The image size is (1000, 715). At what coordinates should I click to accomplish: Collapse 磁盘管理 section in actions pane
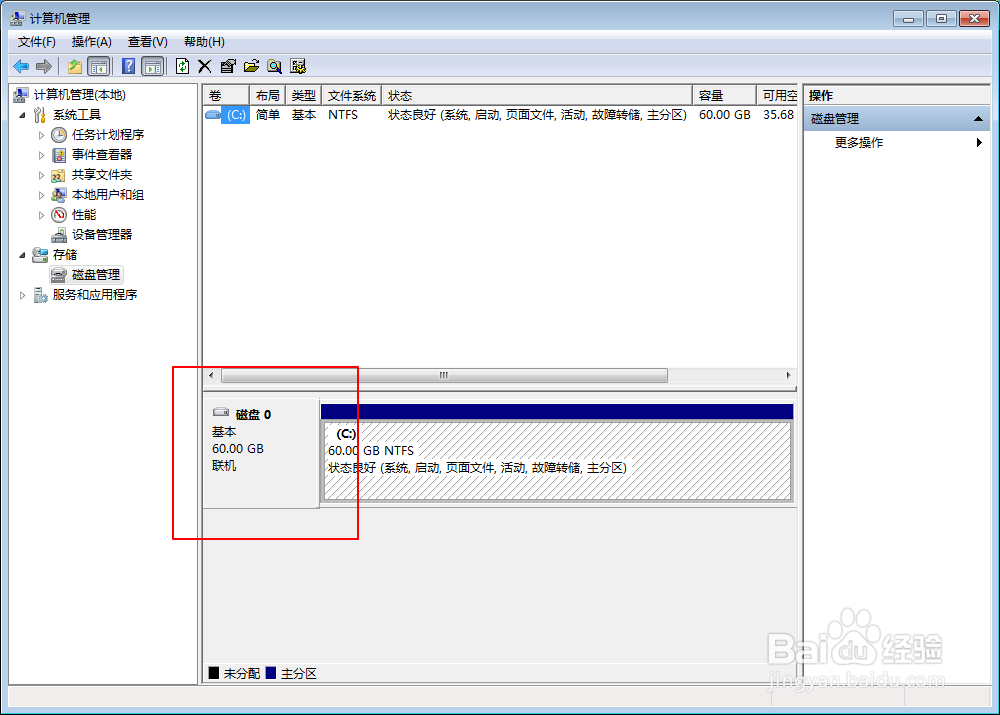(978, 119)
